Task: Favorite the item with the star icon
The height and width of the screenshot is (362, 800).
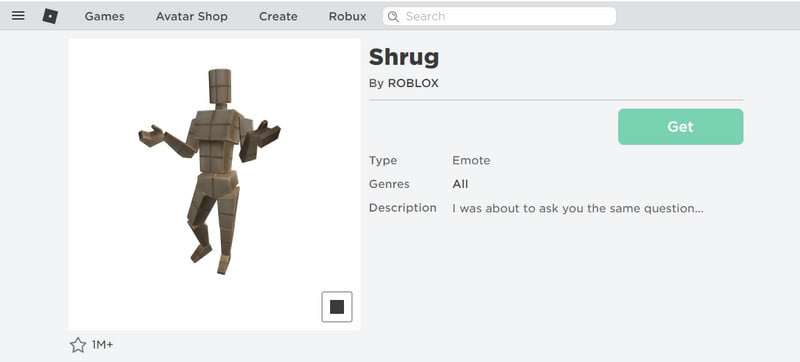Action: [x=78, y=345]
